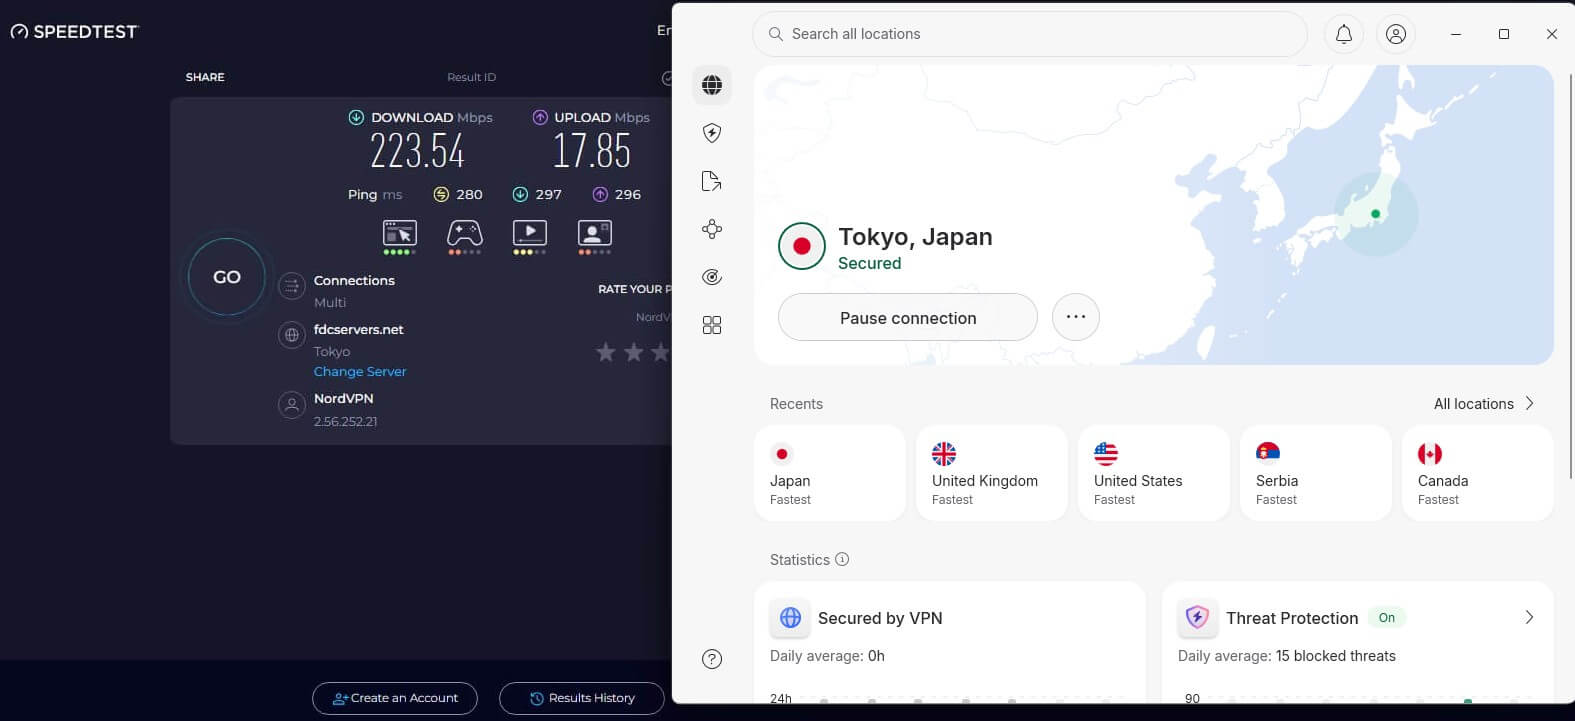
Task: Open the notifications bell icon
Action: click(x=1344, y=34)
